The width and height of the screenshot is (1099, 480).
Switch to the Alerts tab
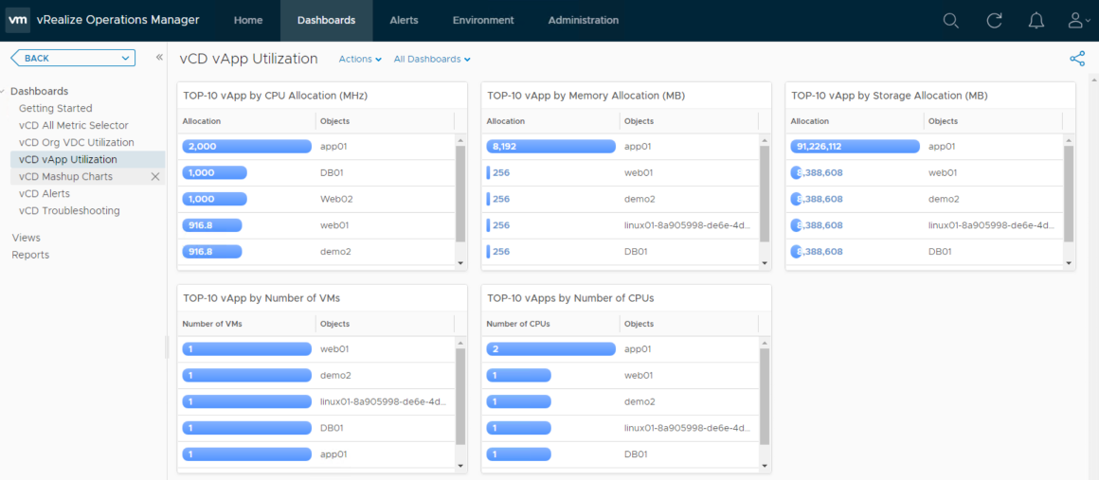(x=404, y=20)
